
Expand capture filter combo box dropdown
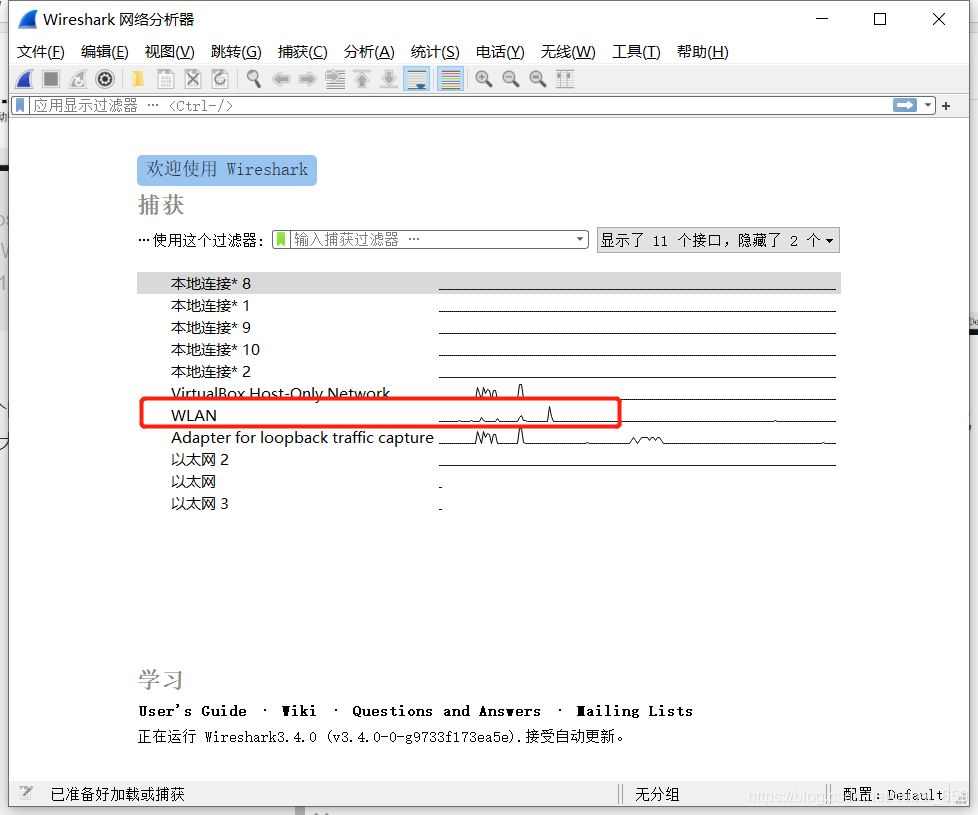[x=580, y=239]
